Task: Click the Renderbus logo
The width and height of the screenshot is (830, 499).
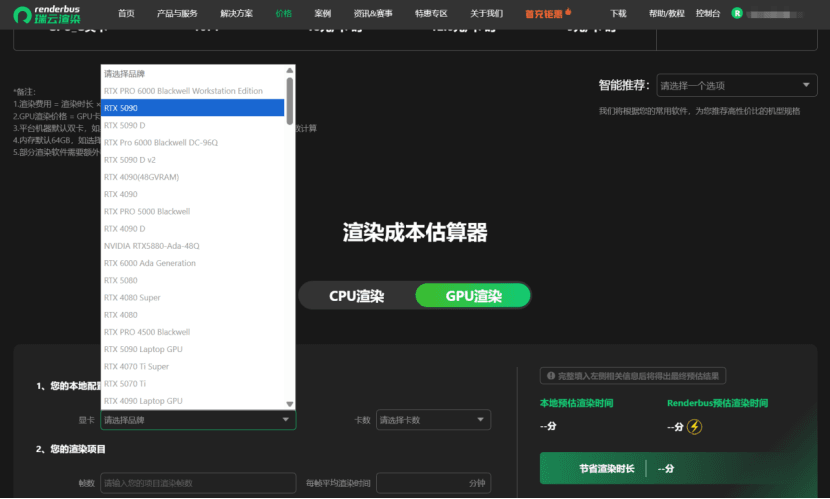Action: [x=47, y=14]
